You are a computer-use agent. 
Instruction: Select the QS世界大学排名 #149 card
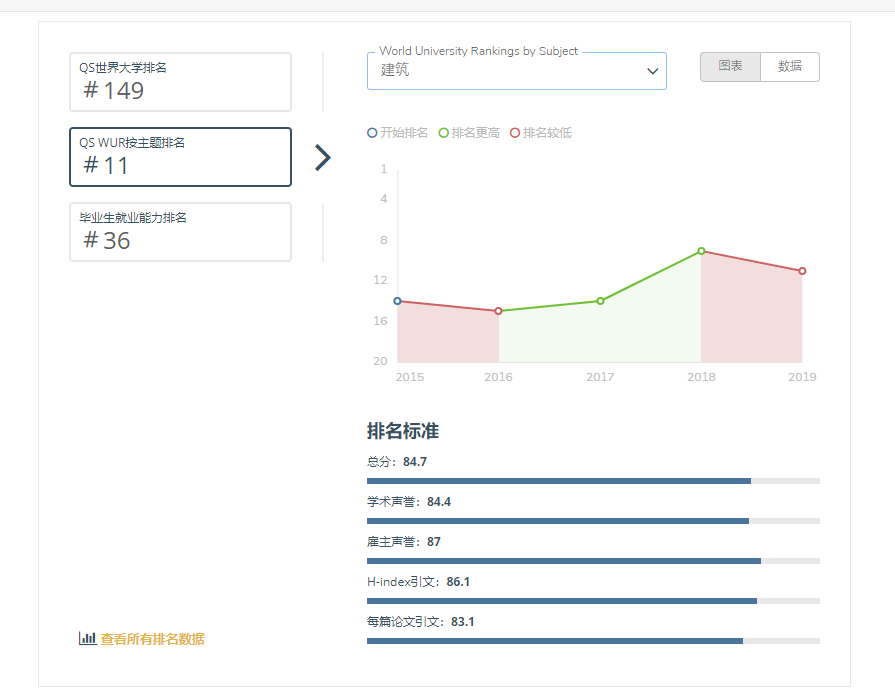[x=180, y=82]
